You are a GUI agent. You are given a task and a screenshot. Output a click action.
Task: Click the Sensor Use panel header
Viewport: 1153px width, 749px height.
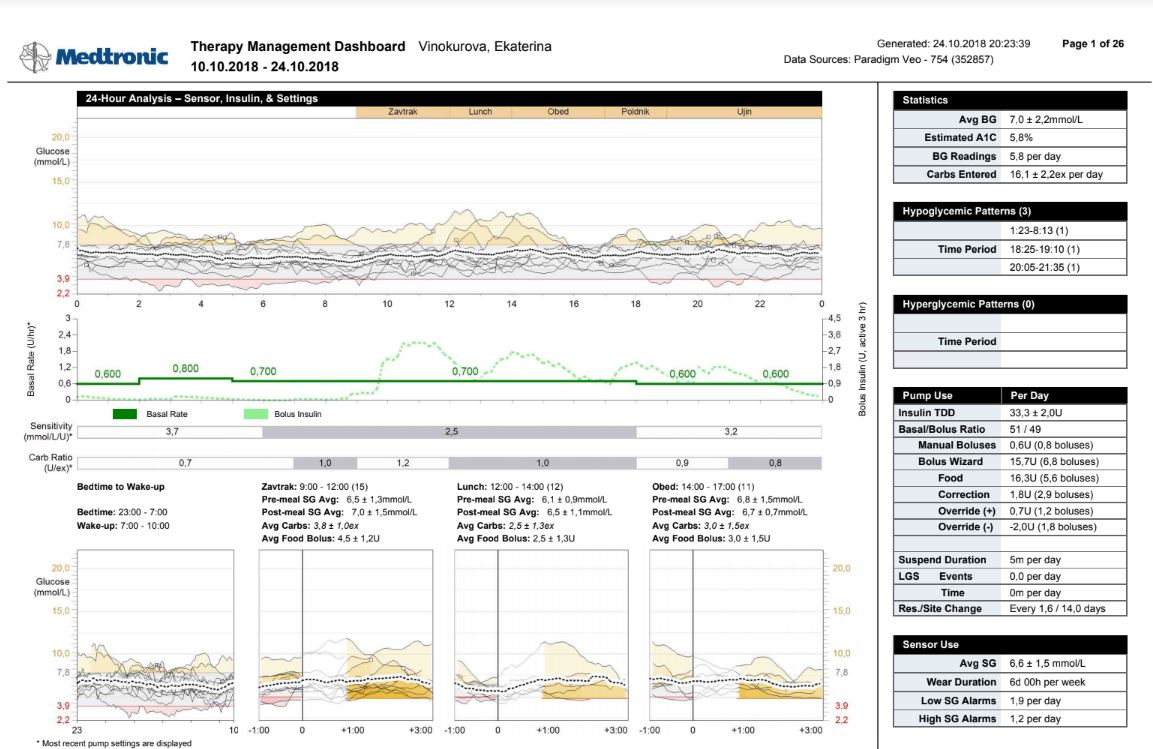[1010, 644]
